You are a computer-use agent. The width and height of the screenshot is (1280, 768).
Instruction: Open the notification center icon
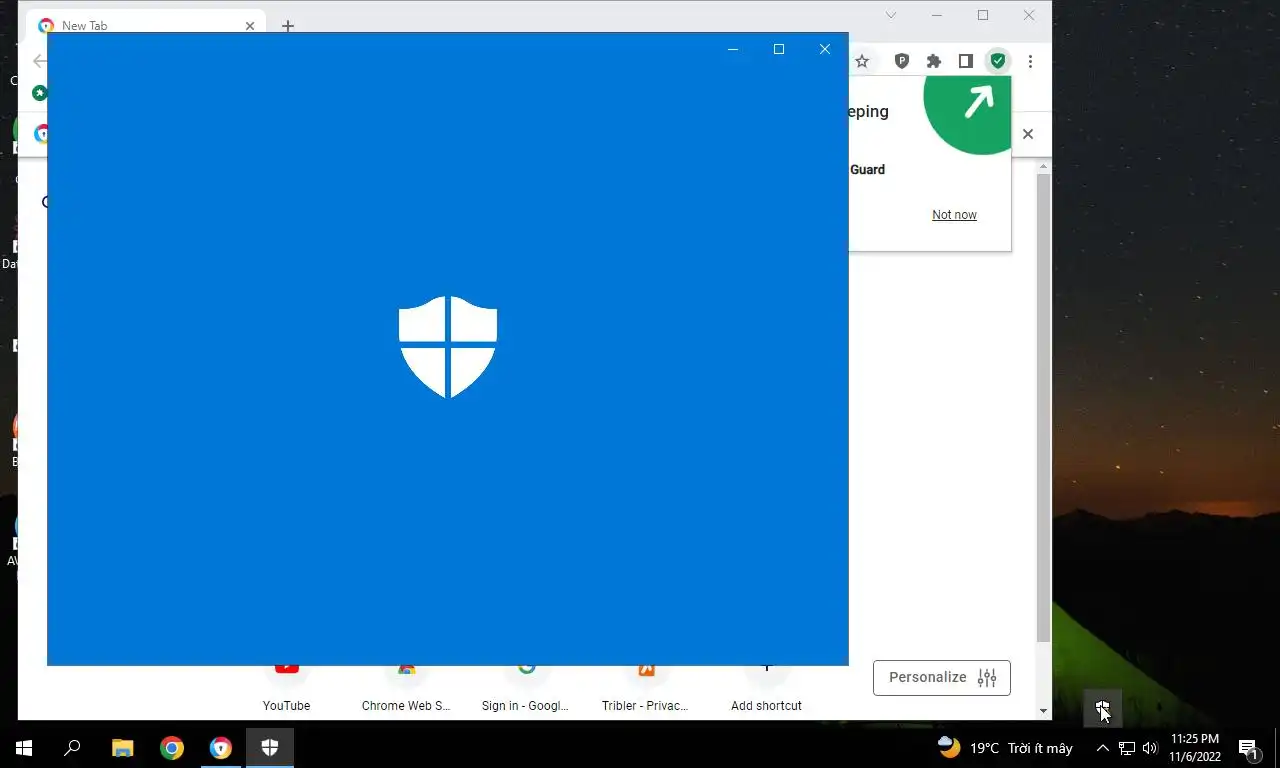click(x=1249, y=747)
